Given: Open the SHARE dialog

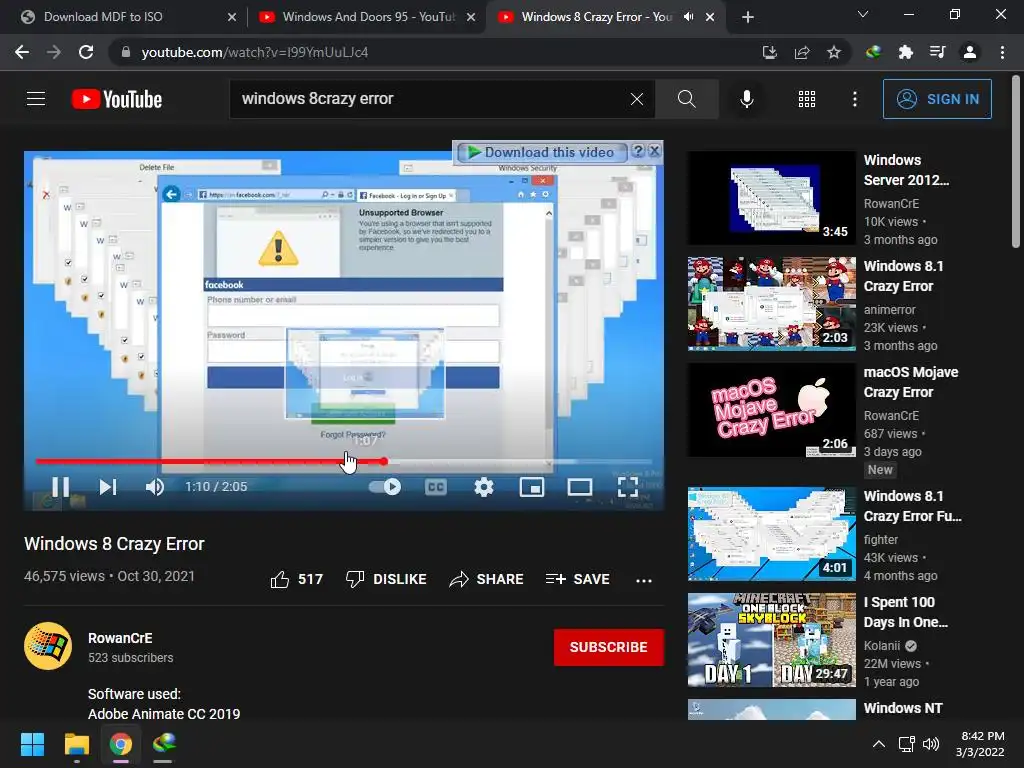Looking at the screenshot, I should pos(487,579).
